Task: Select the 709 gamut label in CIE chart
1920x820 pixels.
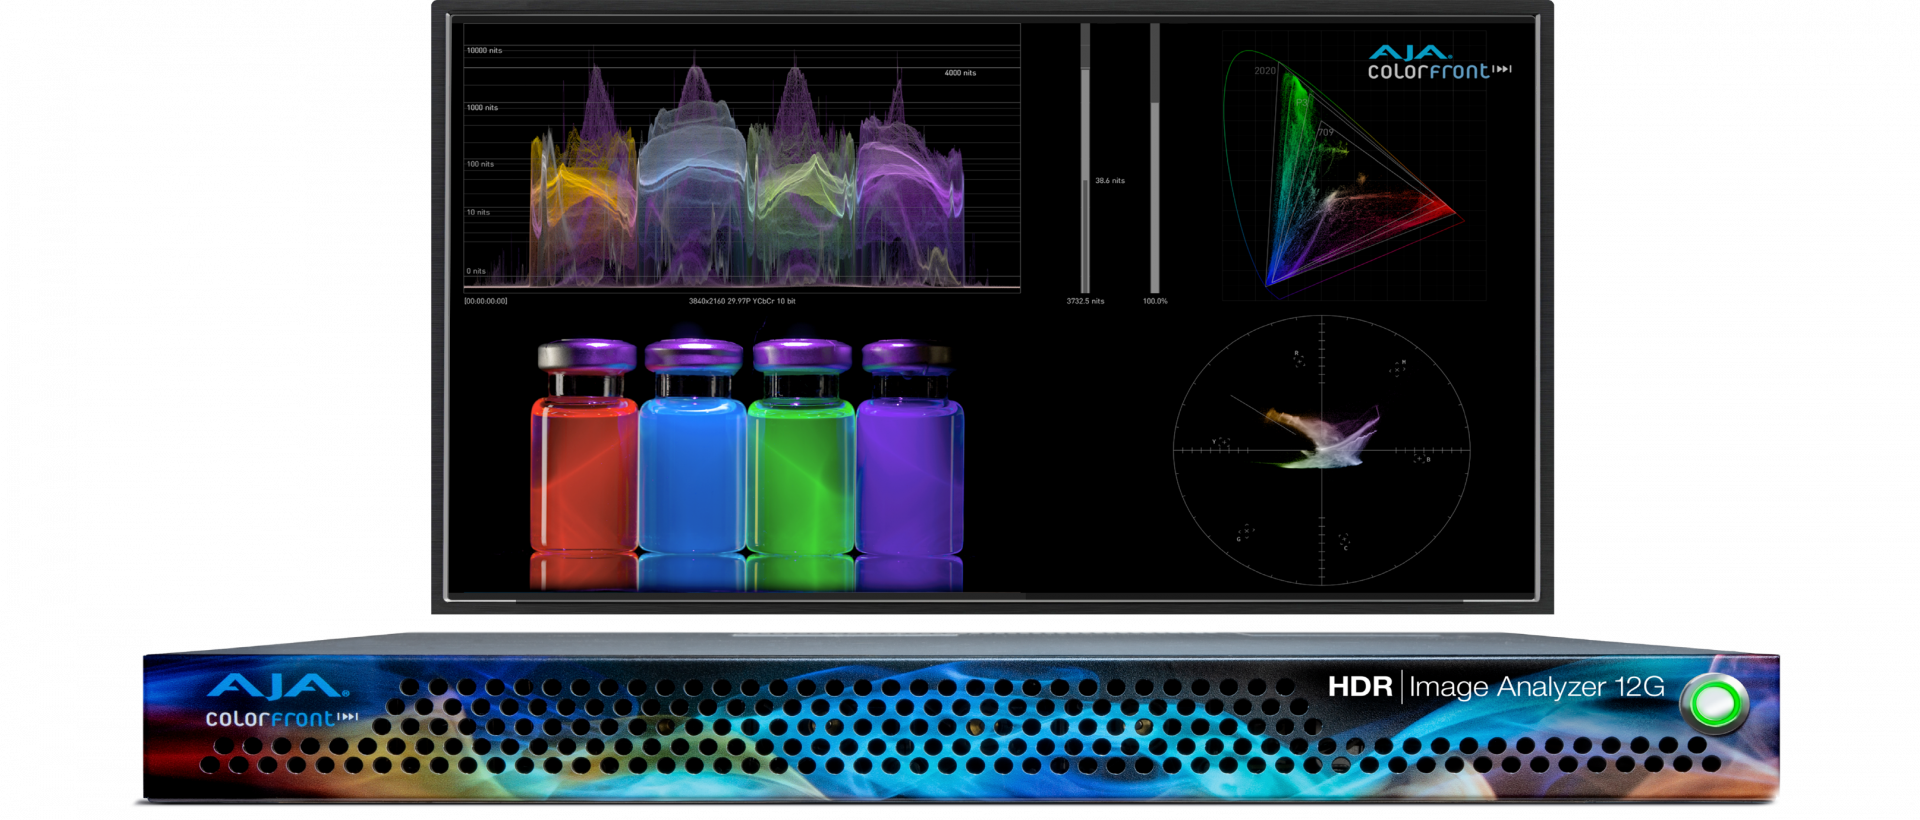Action: click(1325, 132)
